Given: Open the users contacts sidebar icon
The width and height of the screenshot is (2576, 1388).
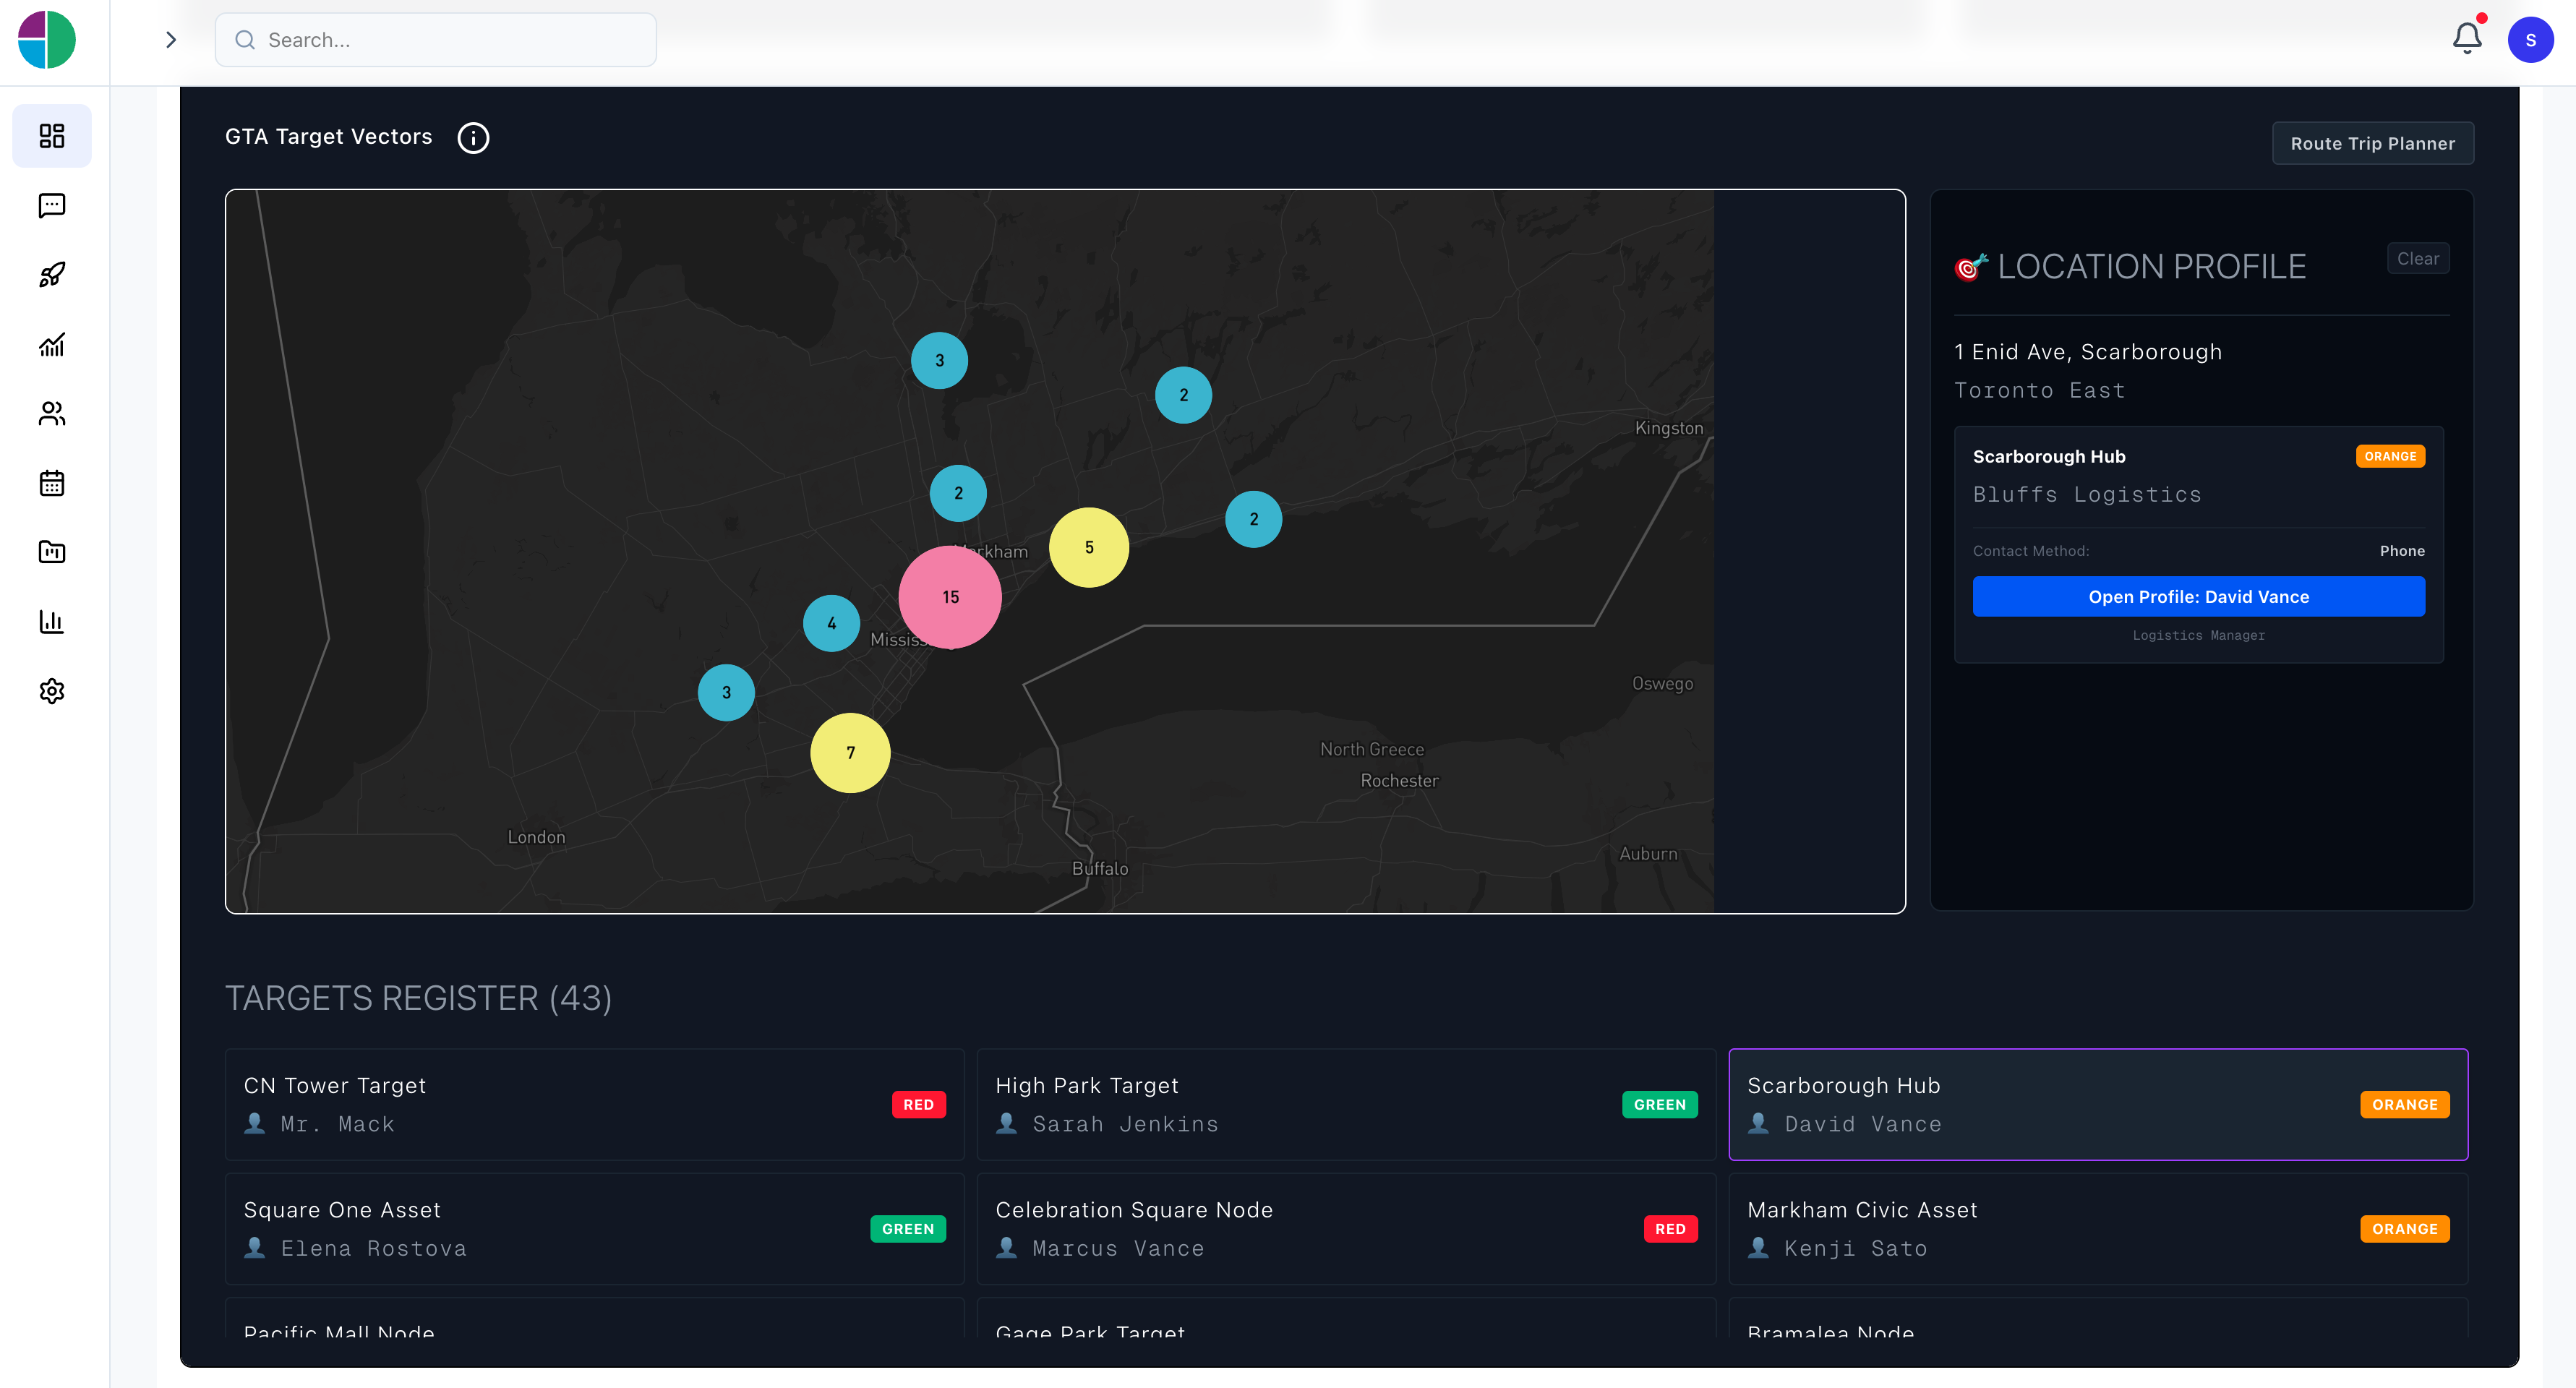Looking at the screenshot, I should pos(52,413).
